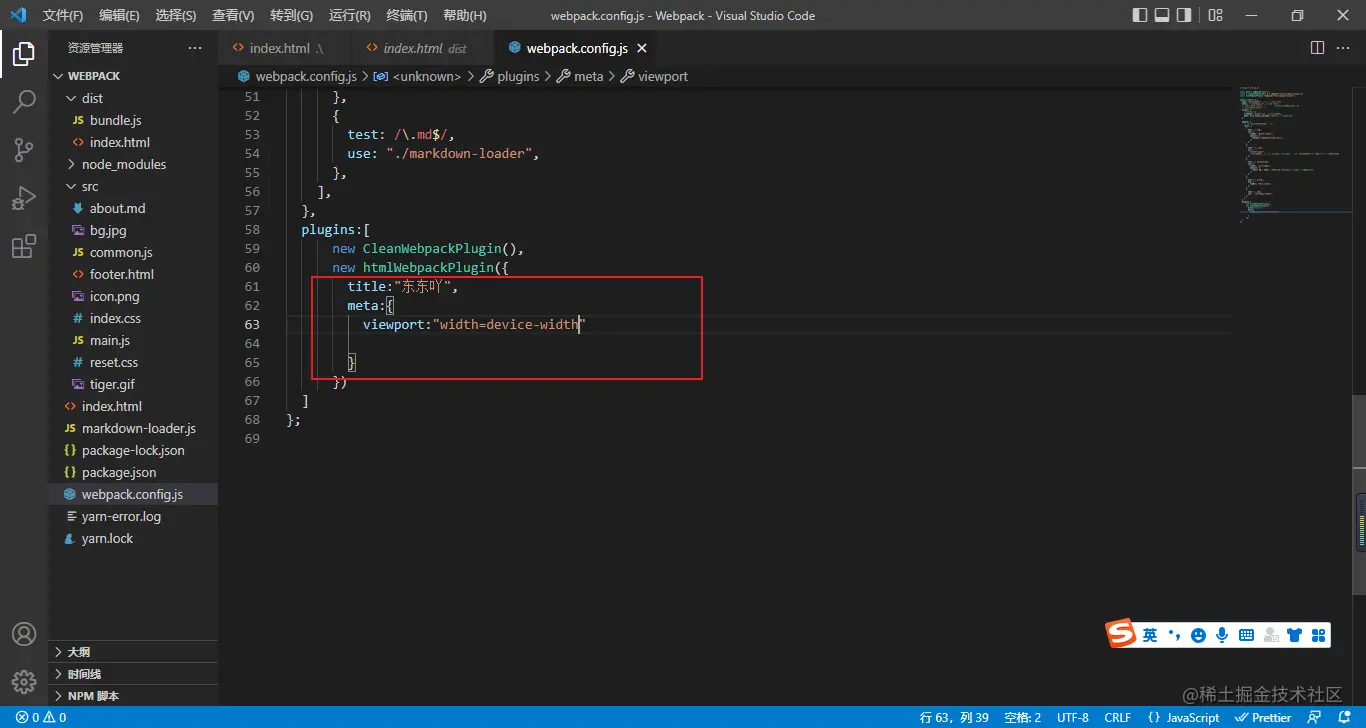Open the 运行(R) menu
Screen dimensions: 1366x728
349,15
